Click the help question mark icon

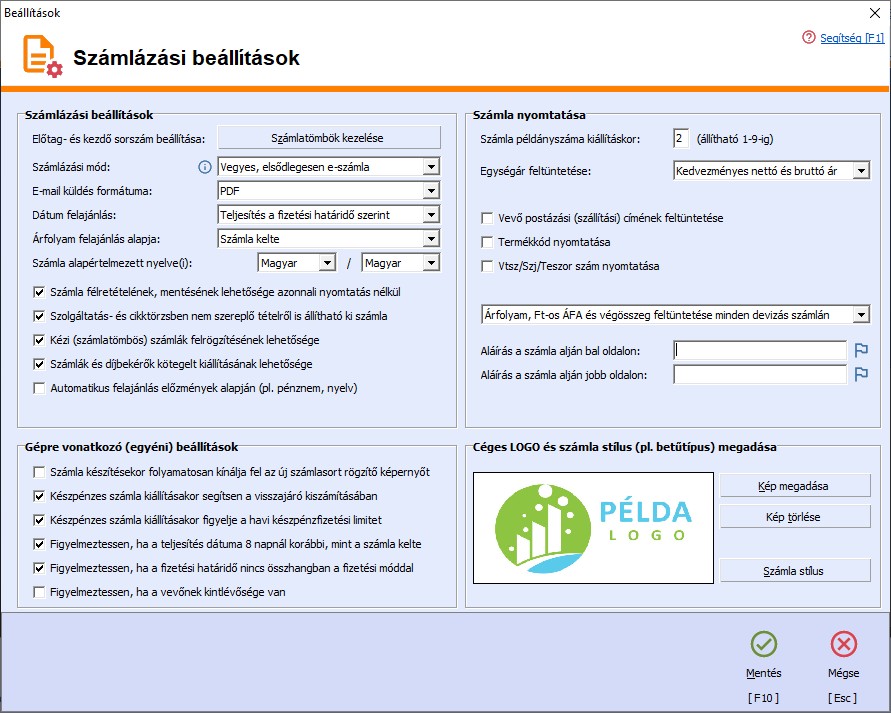[809, 37]
